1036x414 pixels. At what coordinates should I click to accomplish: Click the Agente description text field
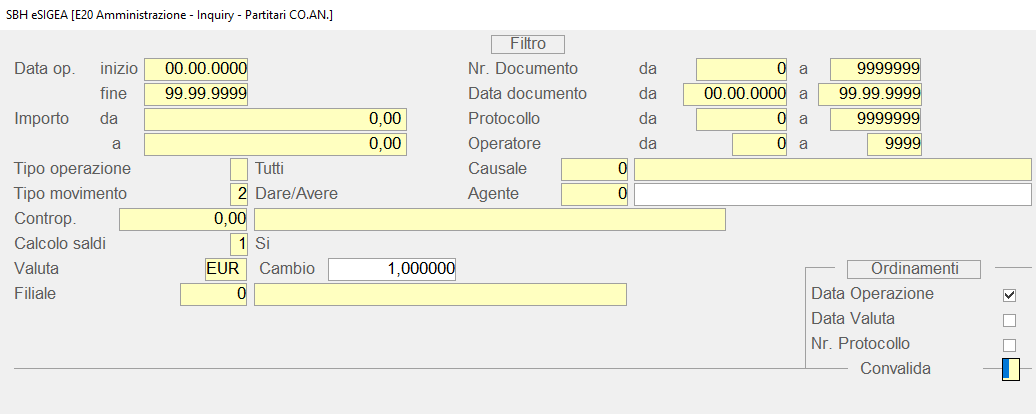(x=832, y=193)
